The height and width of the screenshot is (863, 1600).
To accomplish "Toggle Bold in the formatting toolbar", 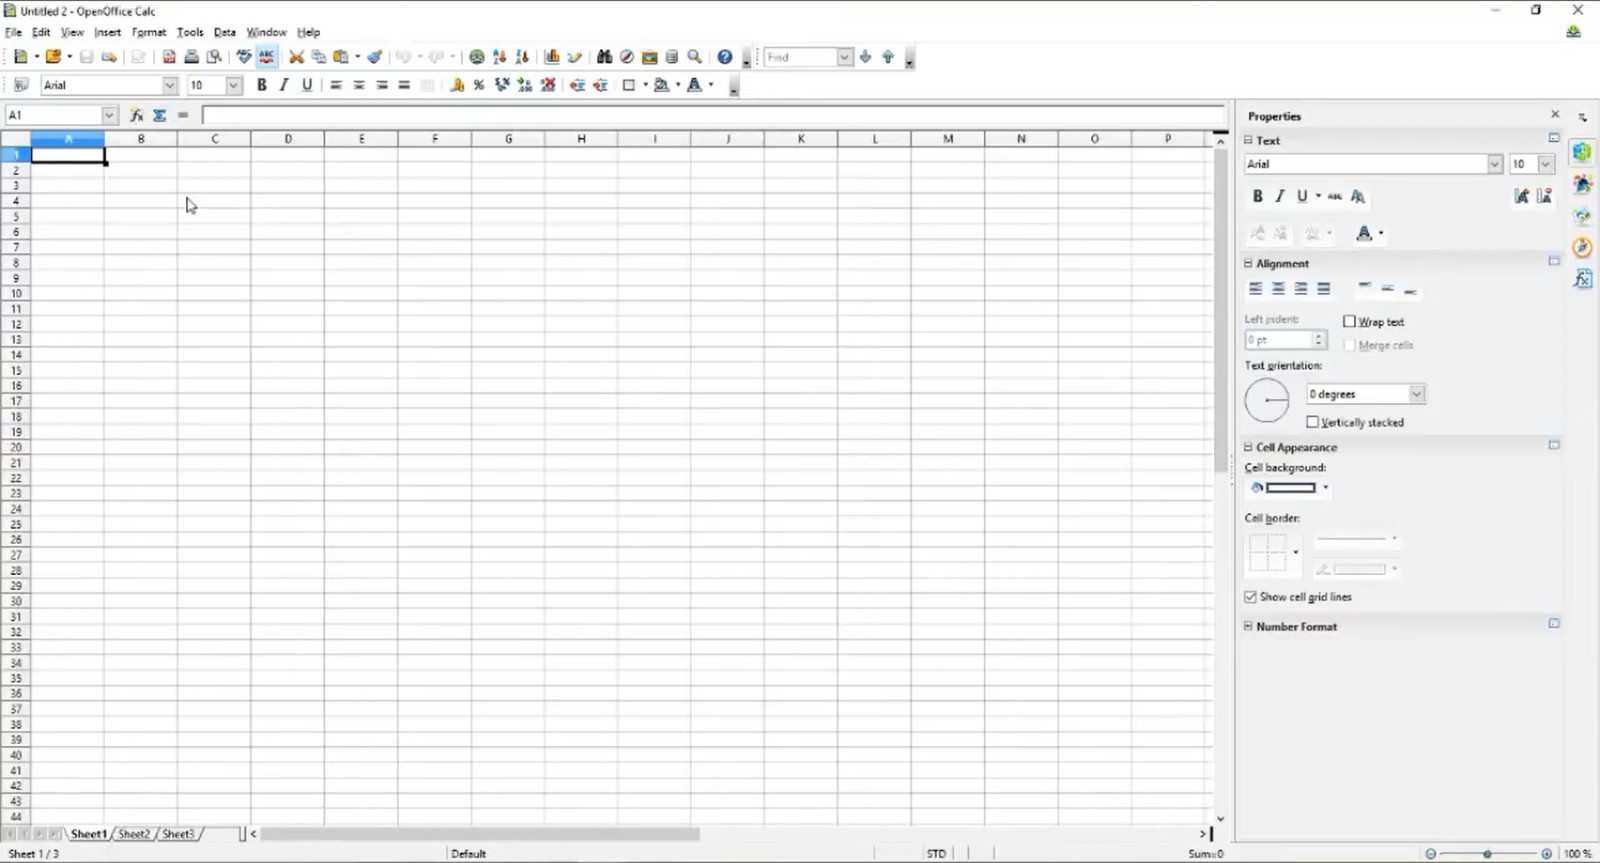I will (x=261, y=85).
